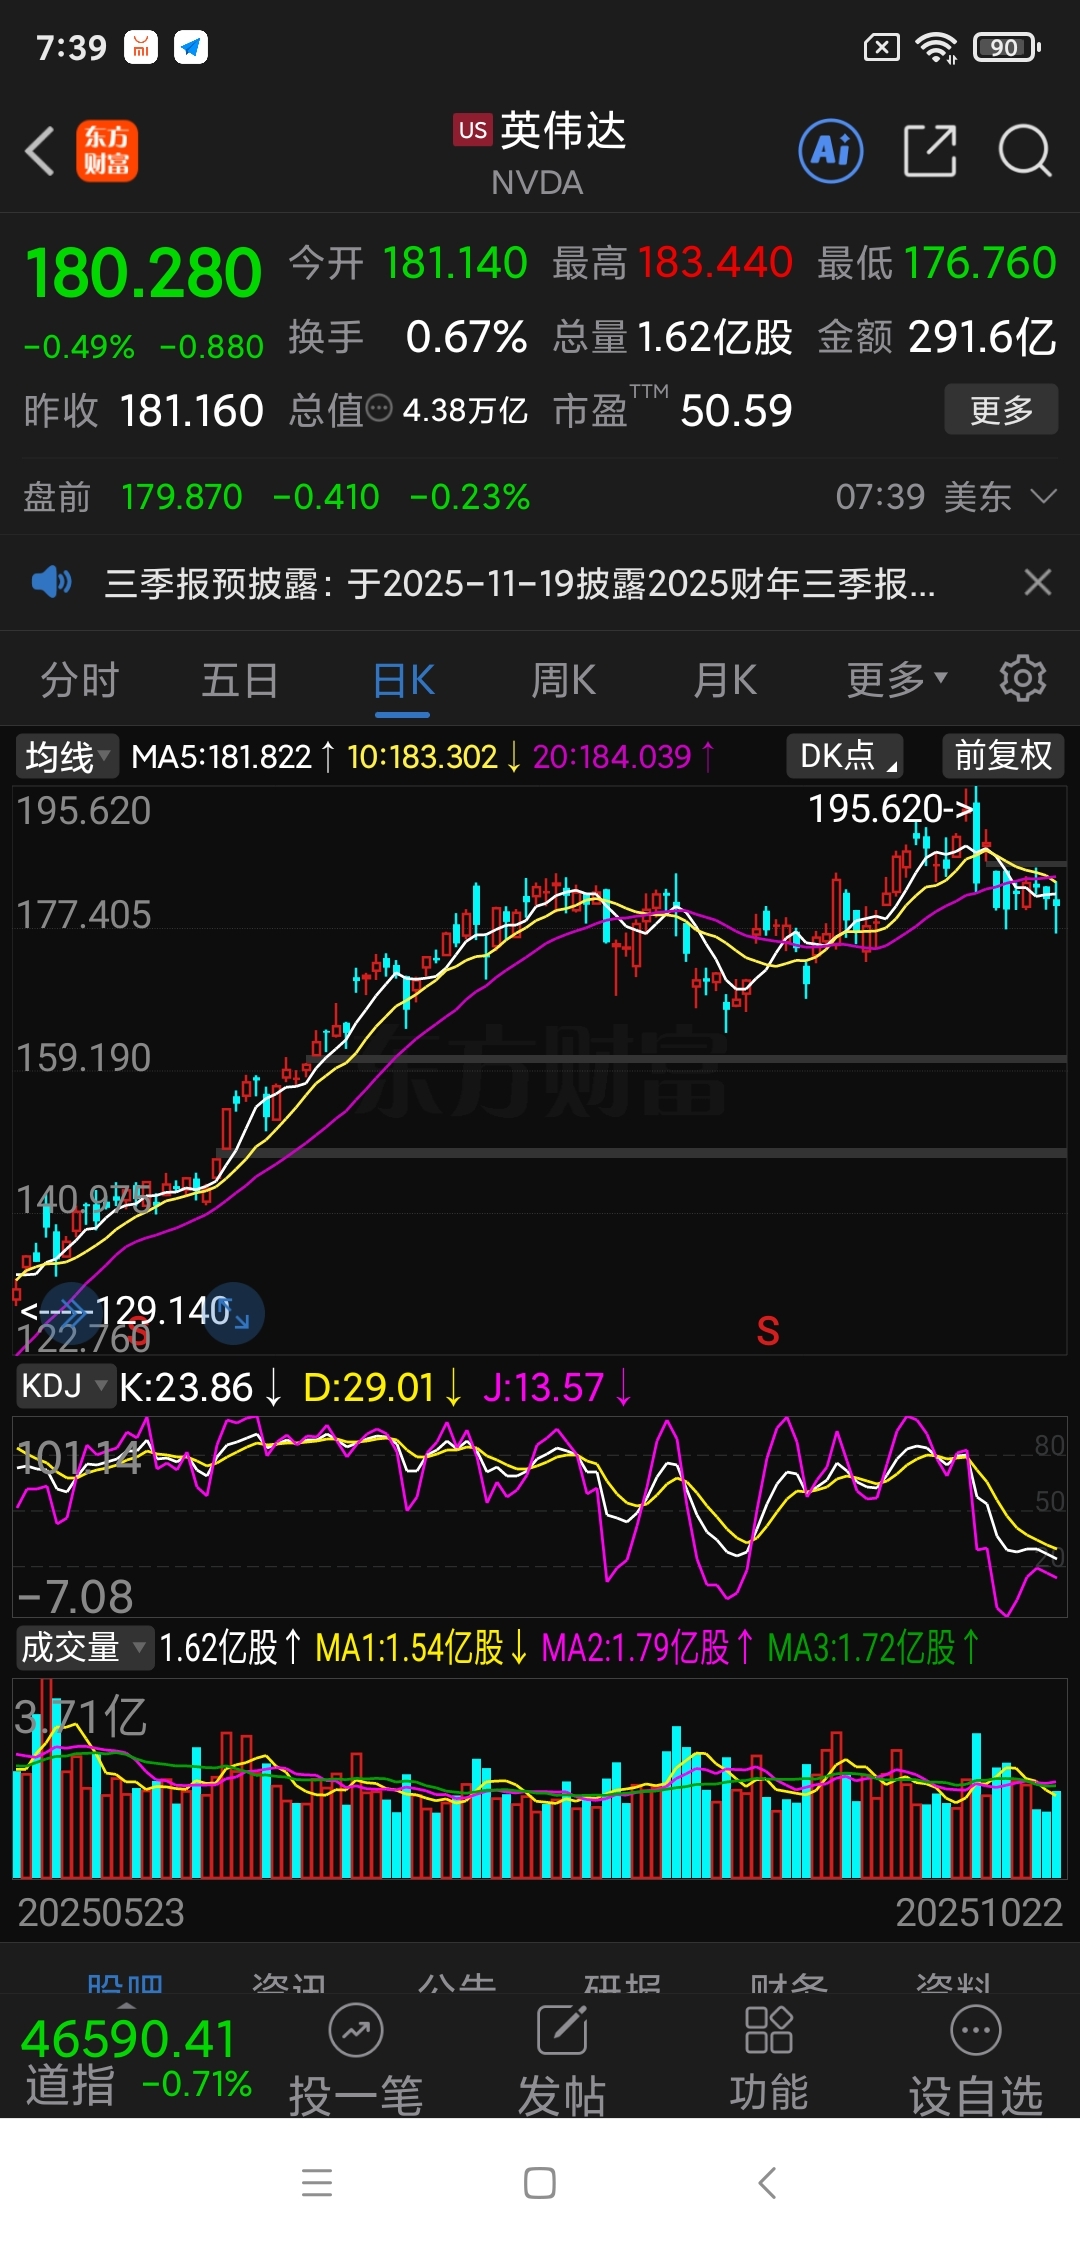Tap the battery status indicator
1080x2248 pixels.
pyautogui.click(x=1007, y=47)
